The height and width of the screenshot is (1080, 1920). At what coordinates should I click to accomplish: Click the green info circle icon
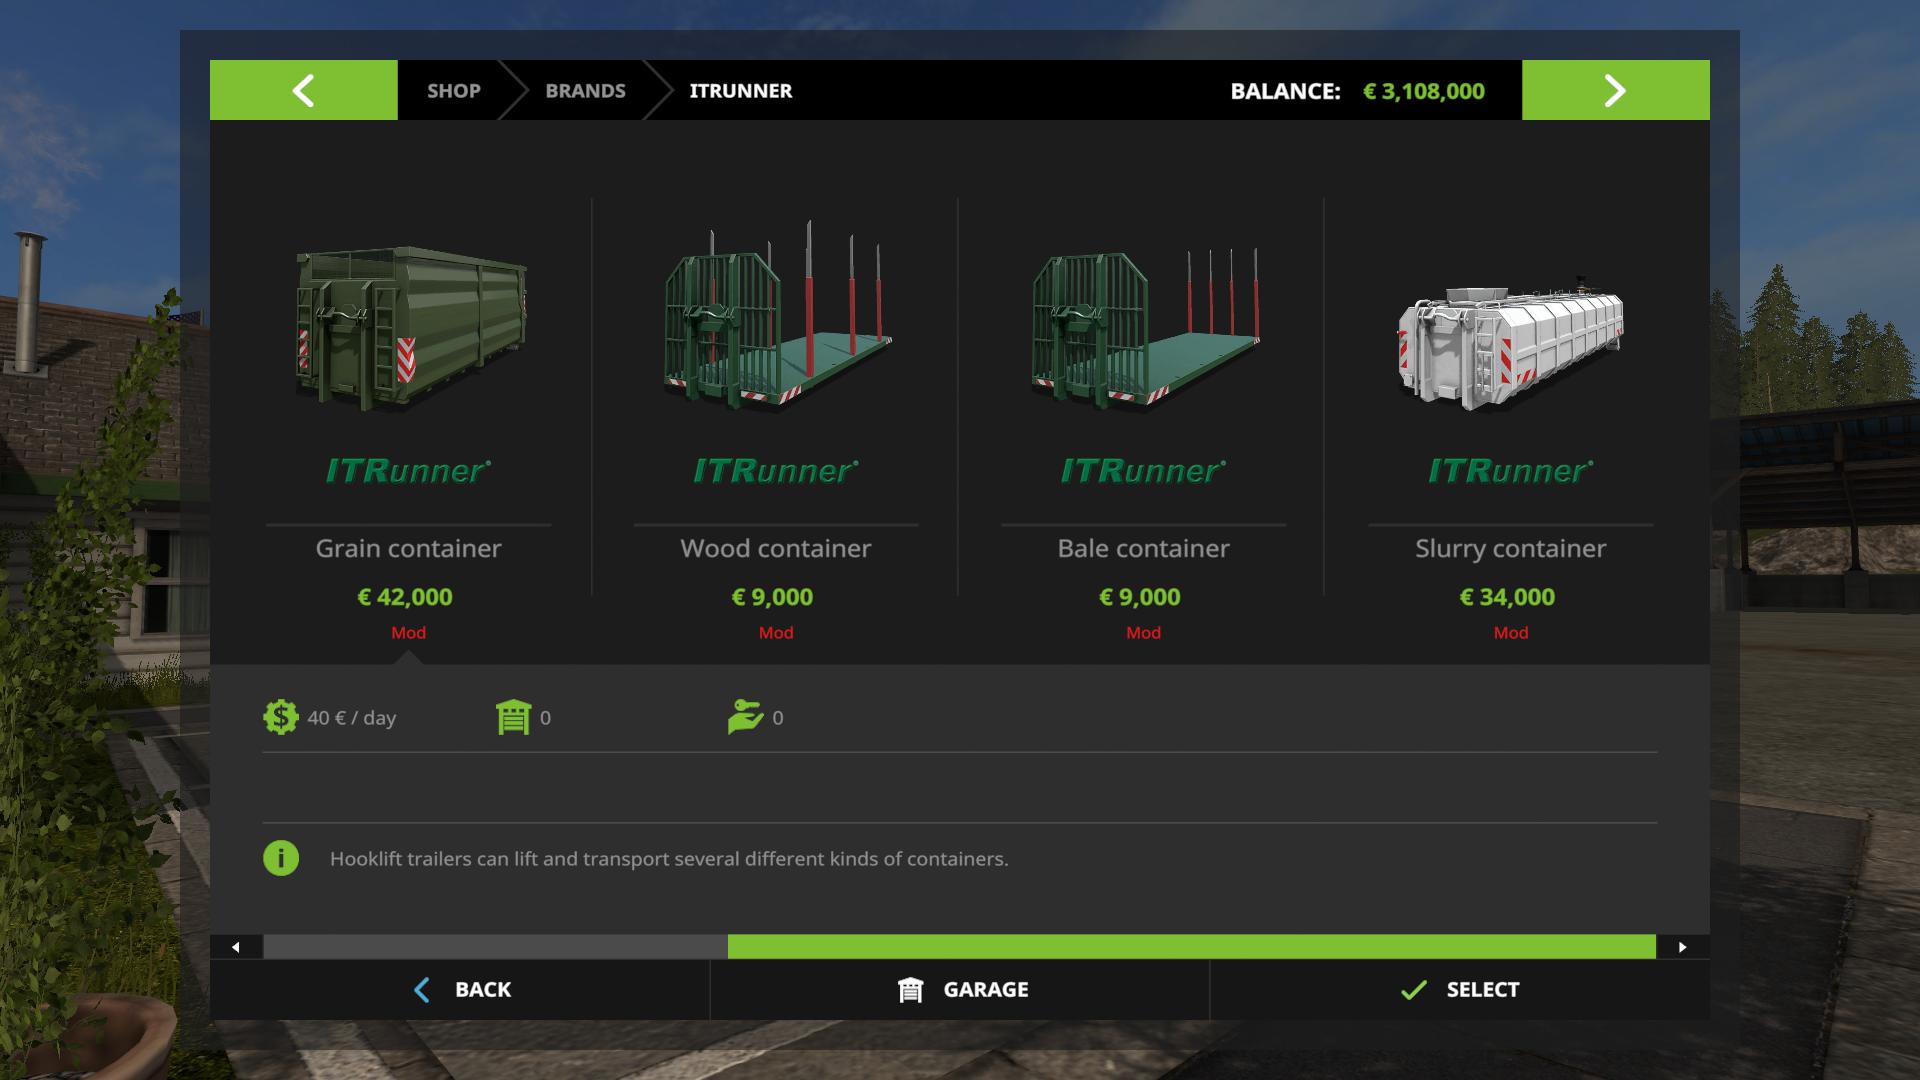pos(281,858)
